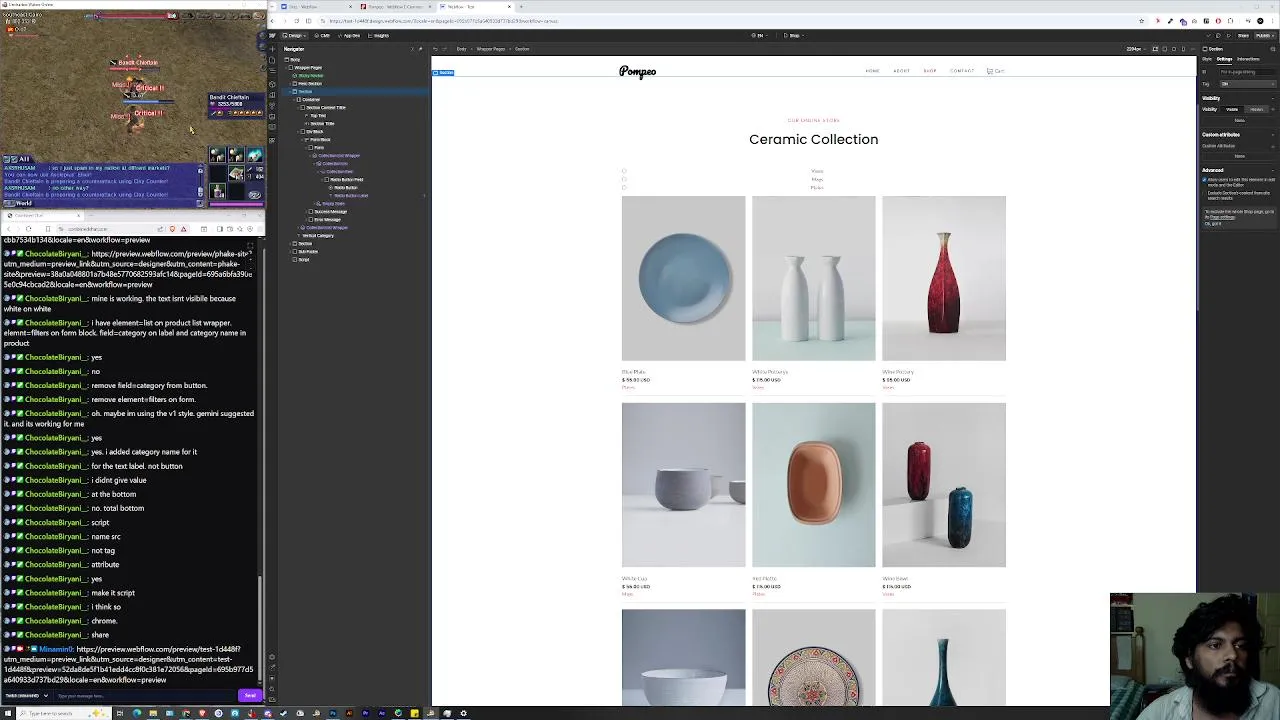Set visibility to Hidden
This screenshot has width=1280, height=720.
click(1256, 109)
